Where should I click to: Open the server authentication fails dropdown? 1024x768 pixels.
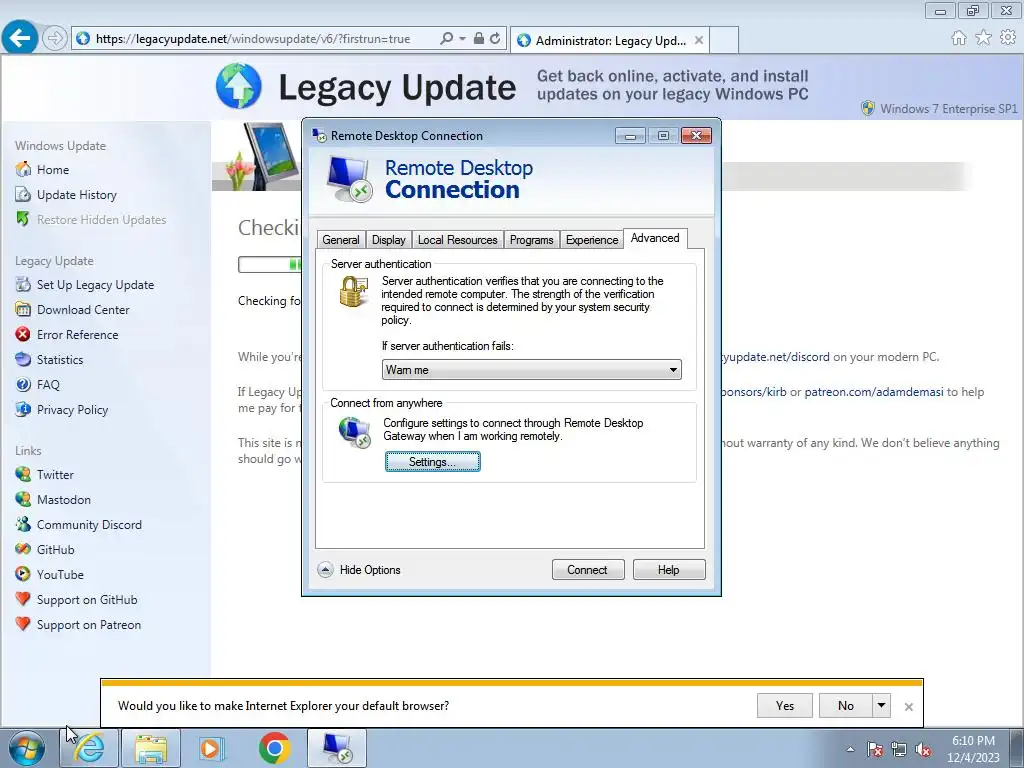[531, 370]
